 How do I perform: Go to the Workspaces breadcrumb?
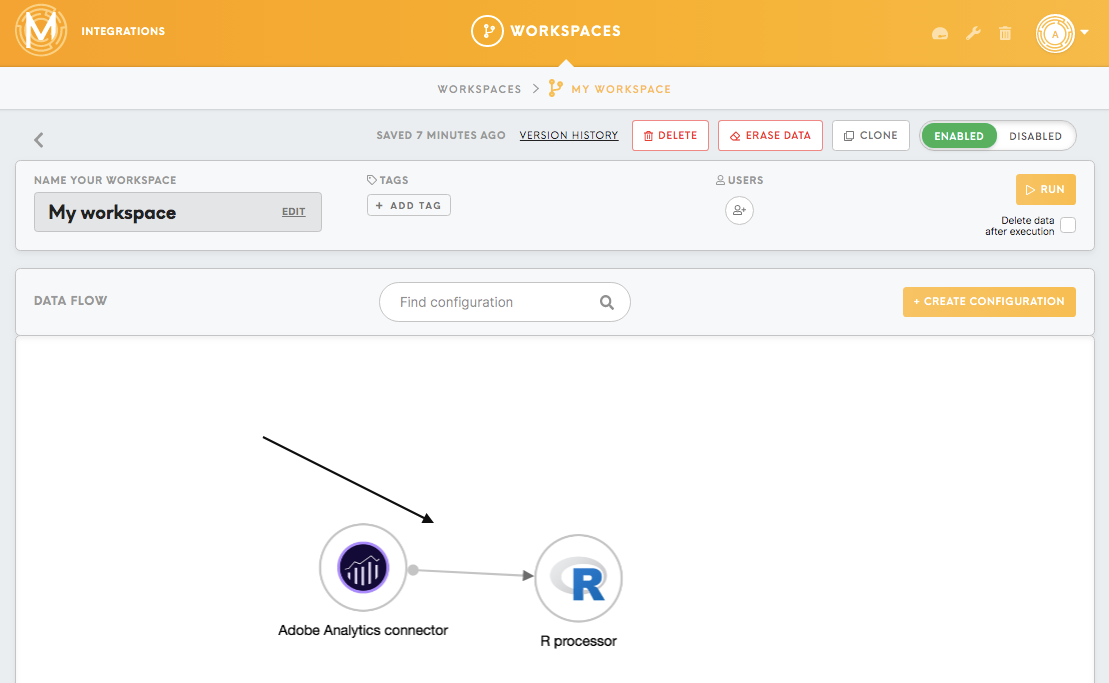pos(479,89)
